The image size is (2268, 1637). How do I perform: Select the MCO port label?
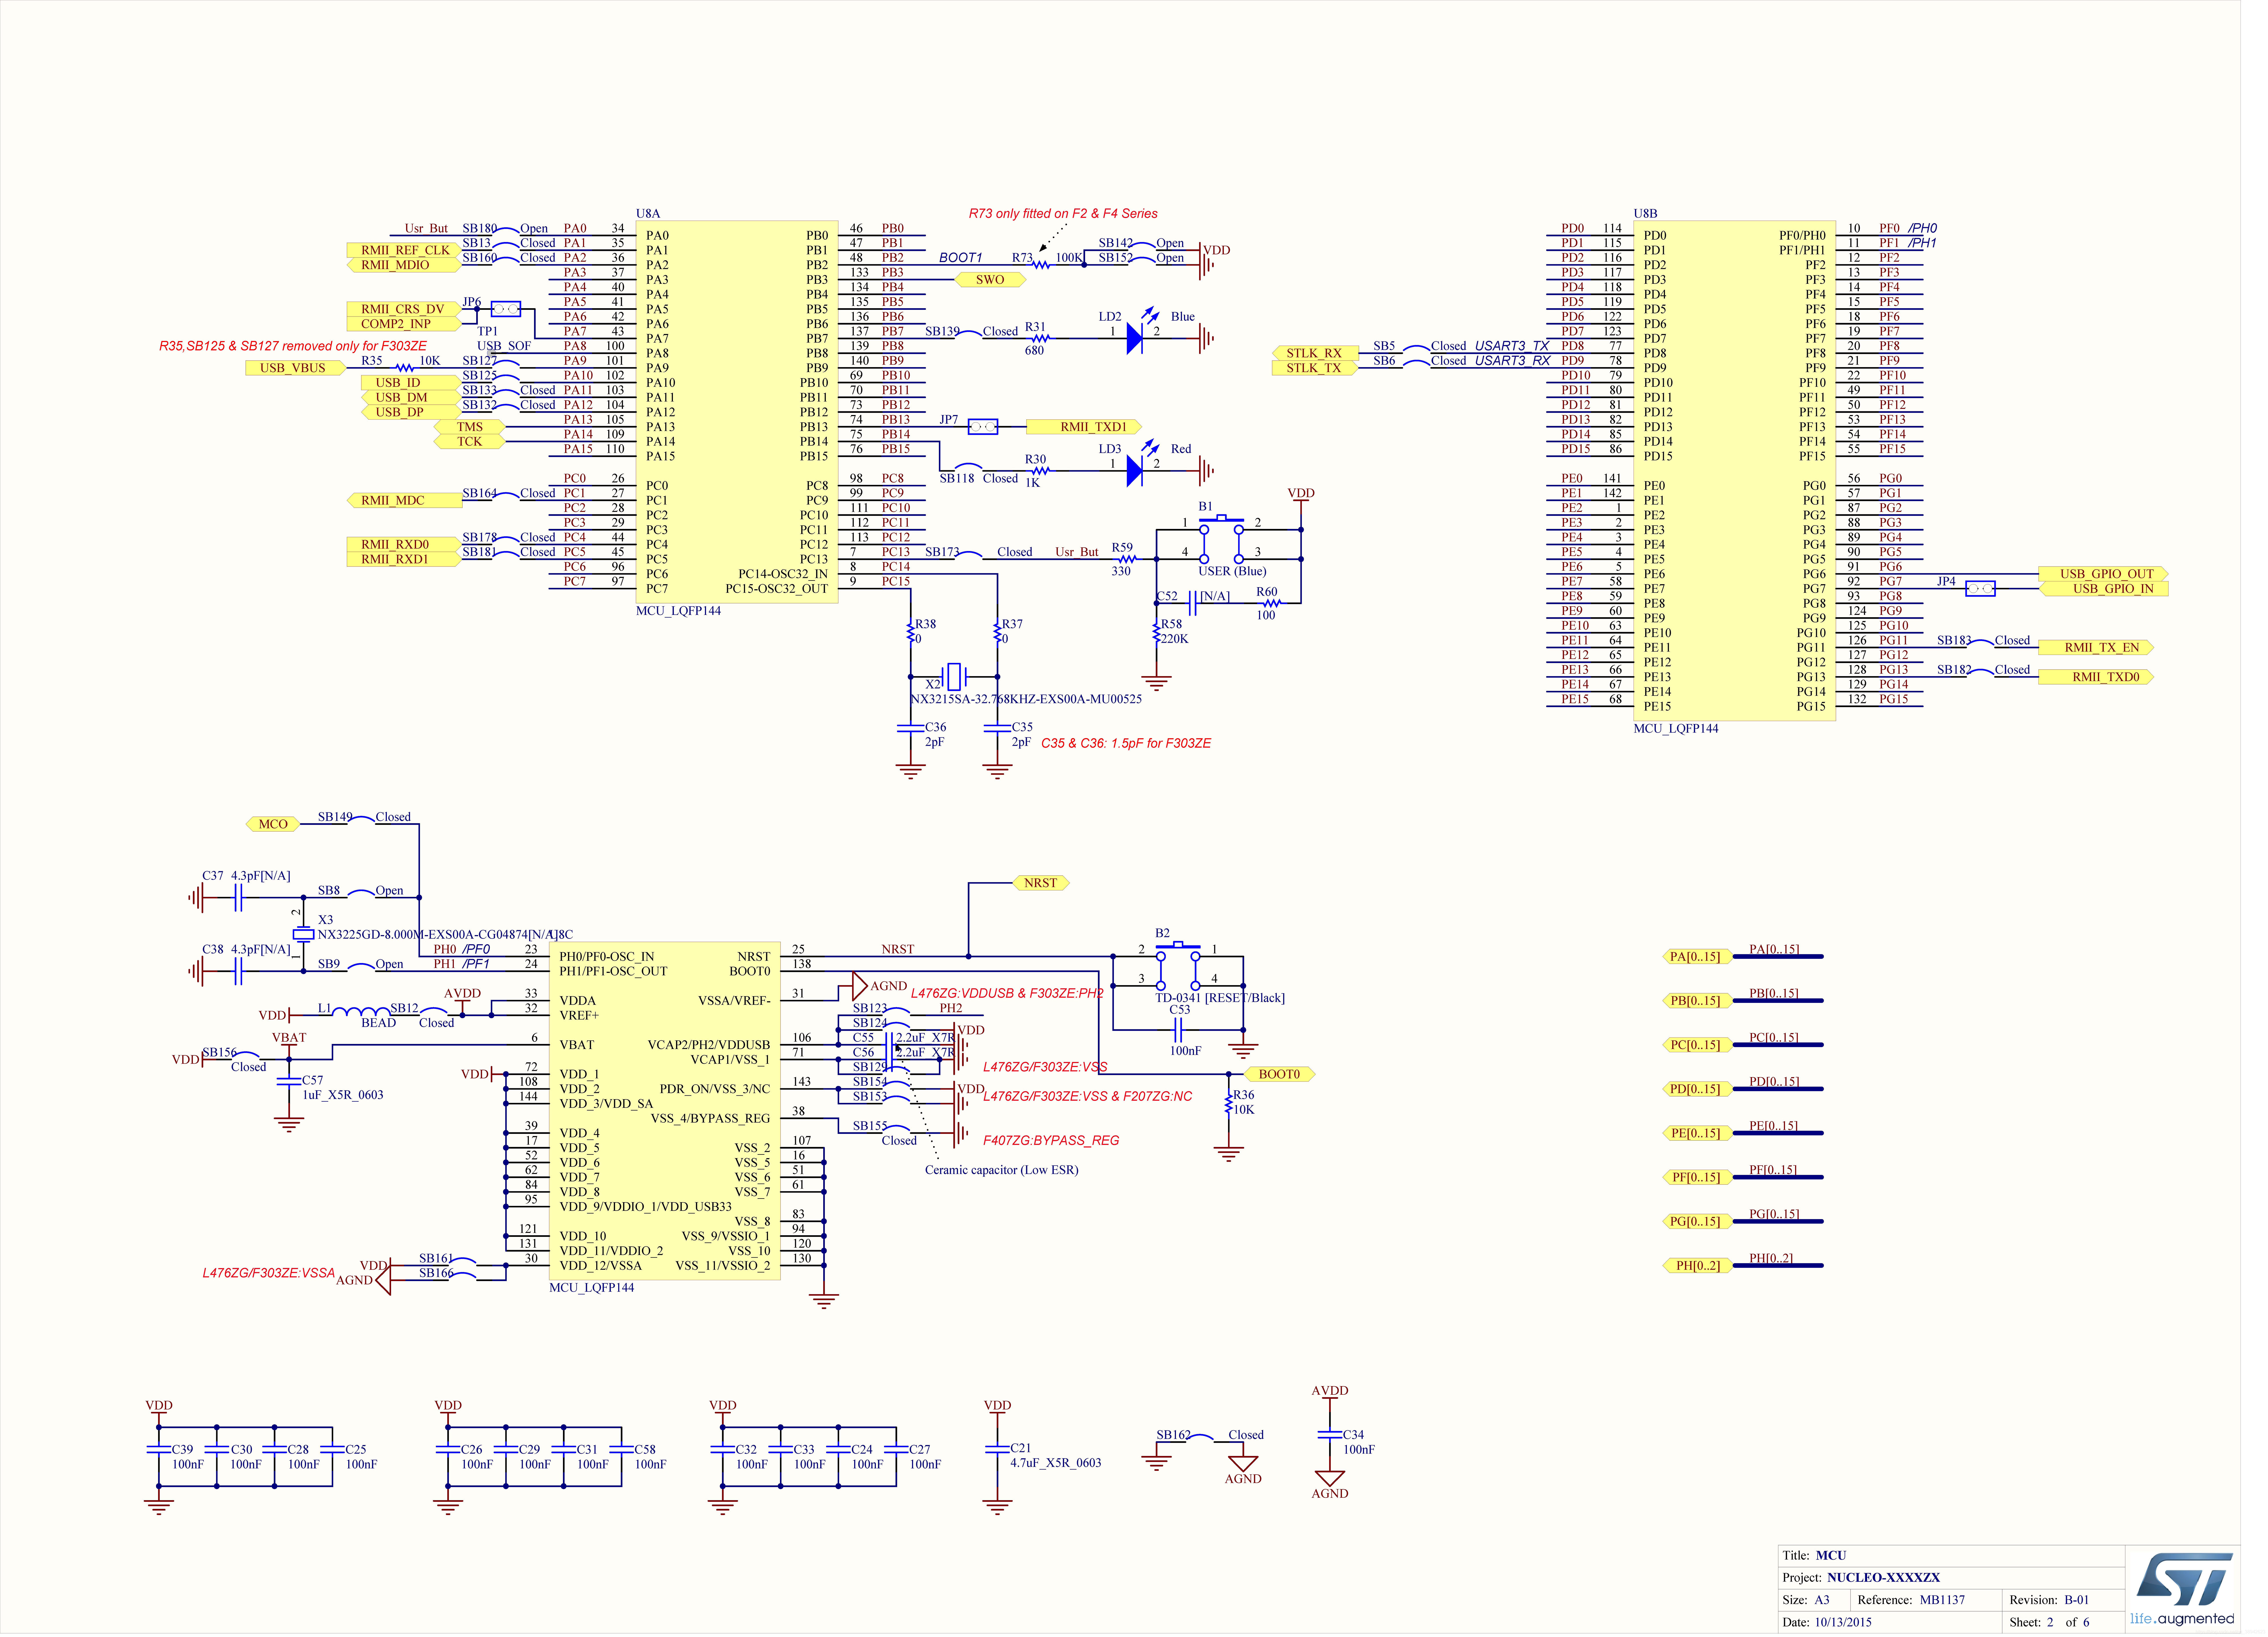273,824
